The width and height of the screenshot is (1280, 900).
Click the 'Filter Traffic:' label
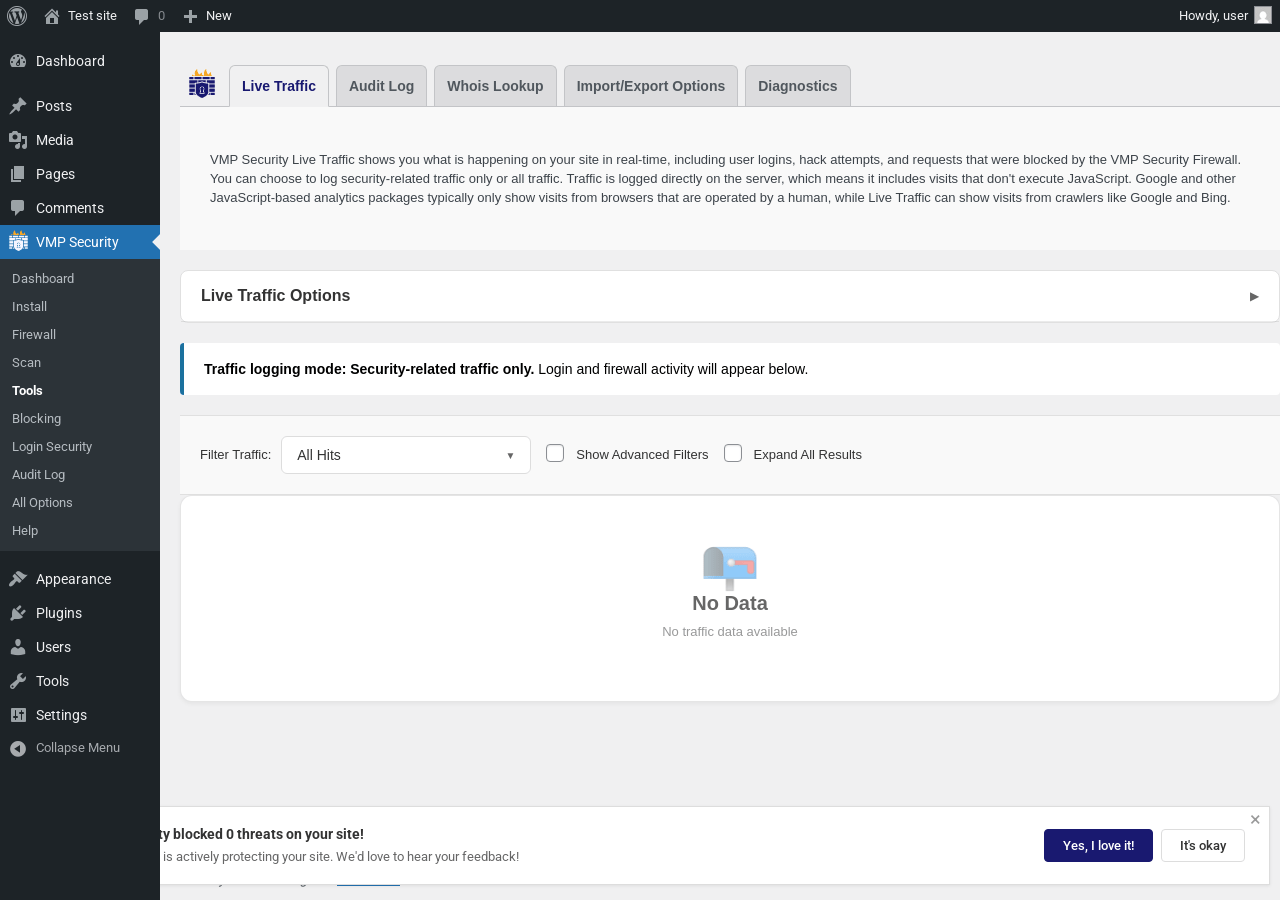click(235, 455)
